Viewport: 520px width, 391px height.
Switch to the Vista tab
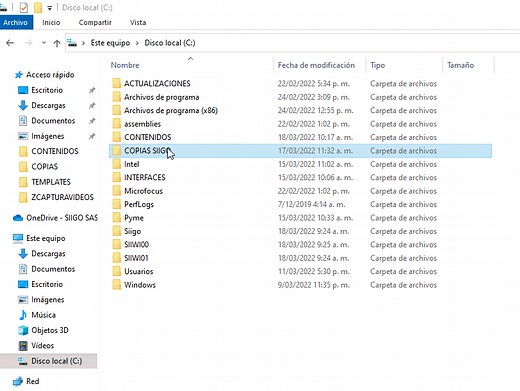pyautogui.click(x=138, y=22)
